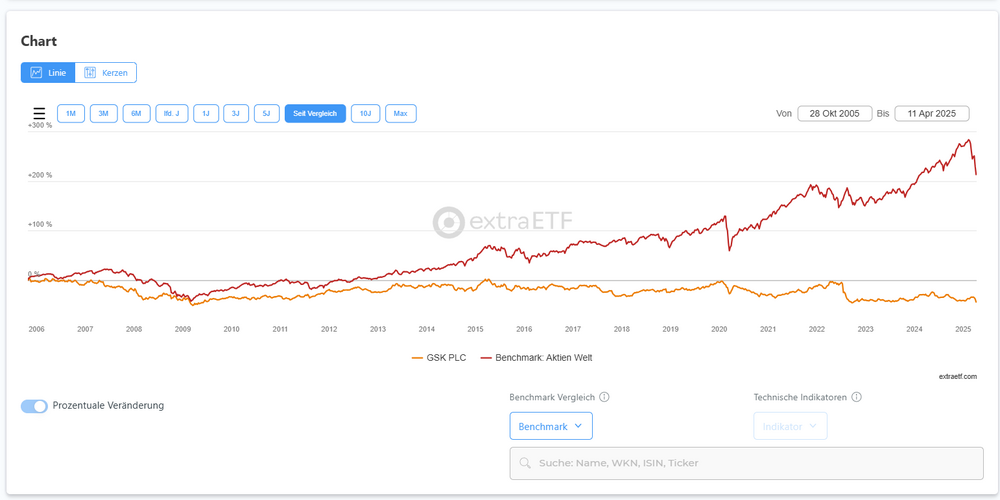The image size is (1000, 500).
Task: Click the info icon beside Technische Indikatoren
Action: (857, 397)
